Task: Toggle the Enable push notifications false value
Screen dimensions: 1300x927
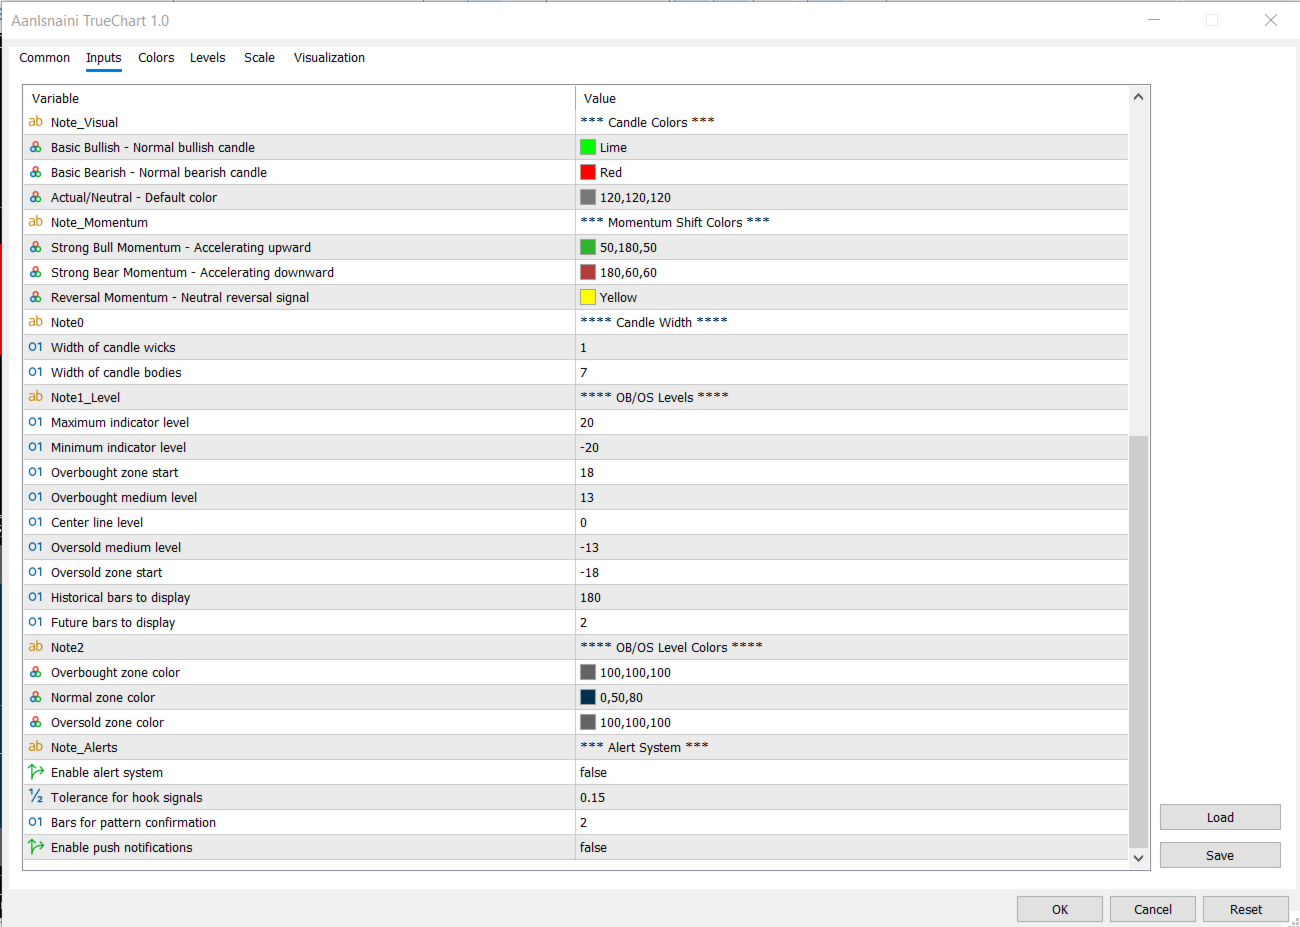Action: [593, 847]
